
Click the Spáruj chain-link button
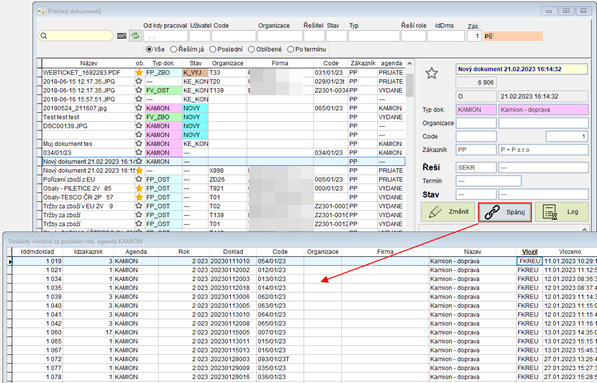point(504,212)
